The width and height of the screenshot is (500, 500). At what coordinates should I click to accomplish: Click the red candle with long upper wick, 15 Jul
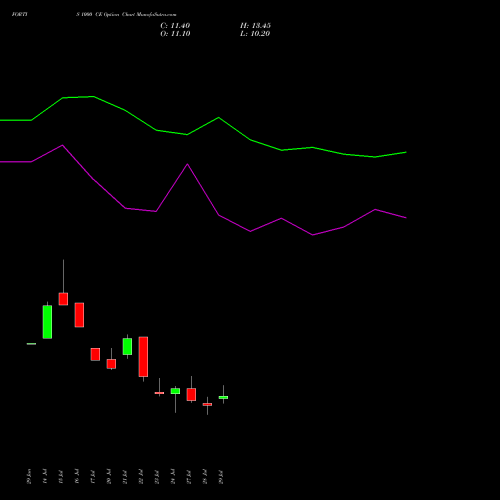coord(63,299)
